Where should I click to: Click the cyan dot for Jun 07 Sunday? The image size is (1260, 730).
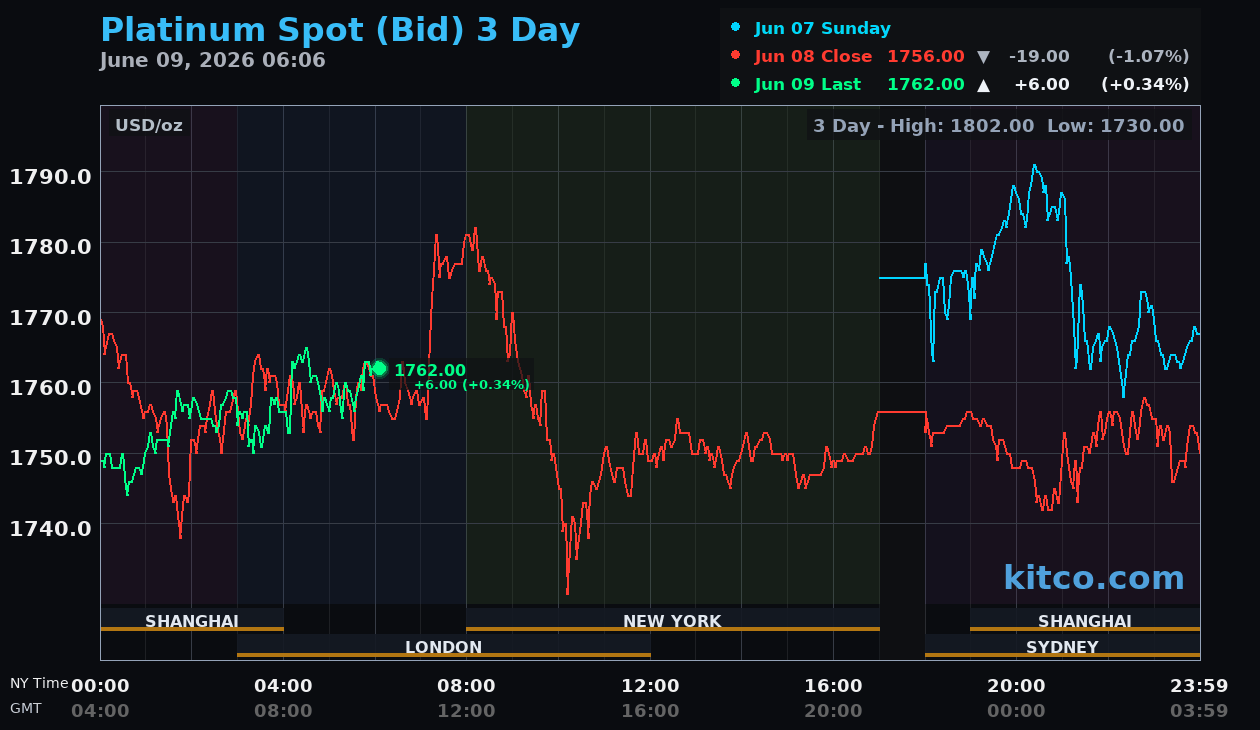click(737, 28)
